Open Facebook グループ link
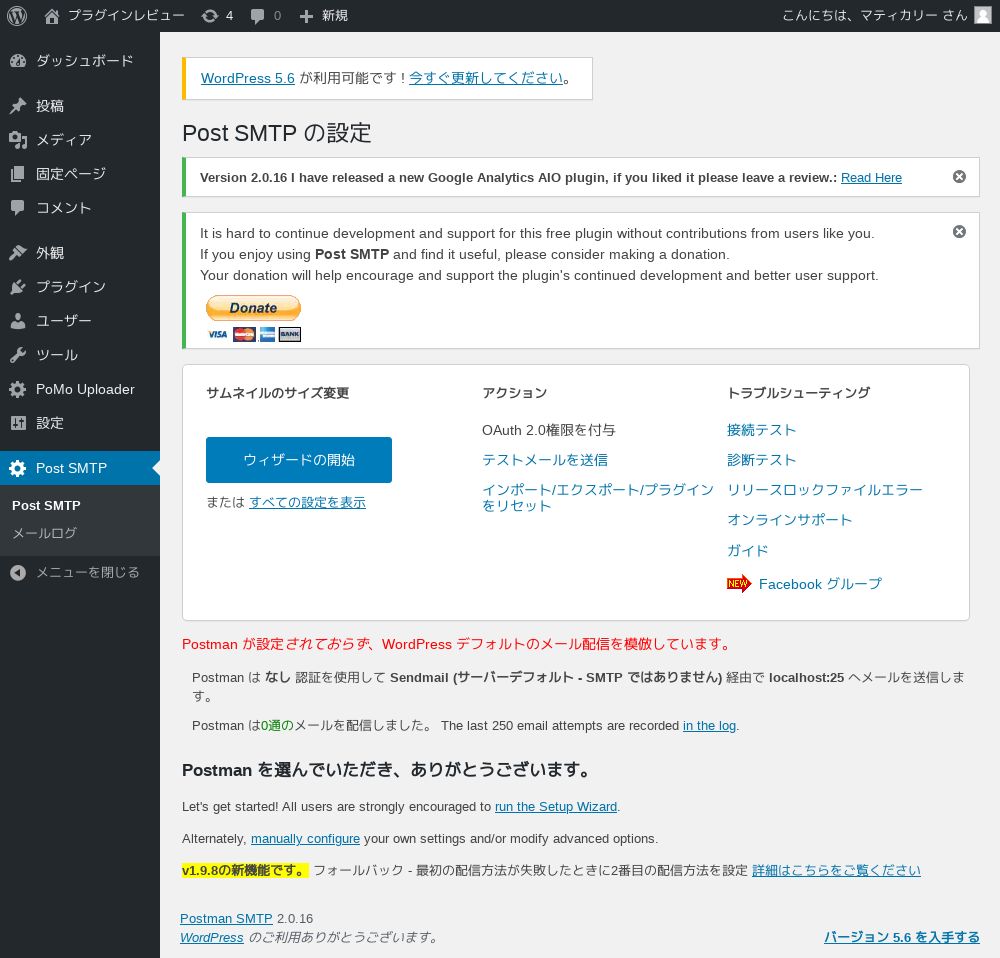Viewport: 1000px width, 958px height. (820, 584)
